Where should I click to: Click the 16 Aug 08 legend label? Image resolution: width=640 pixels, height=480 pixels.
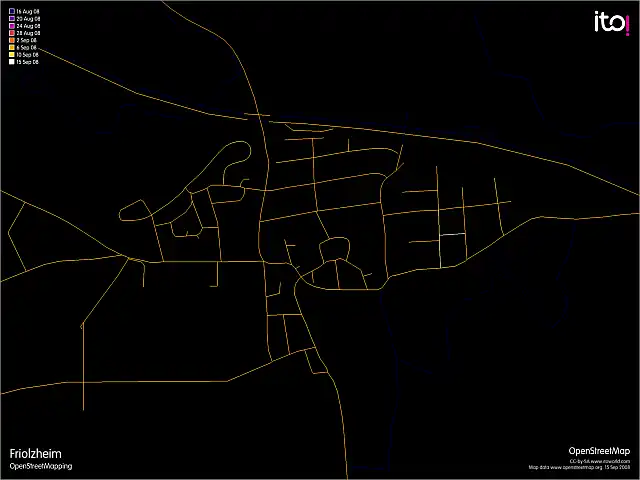click(28, 11)
